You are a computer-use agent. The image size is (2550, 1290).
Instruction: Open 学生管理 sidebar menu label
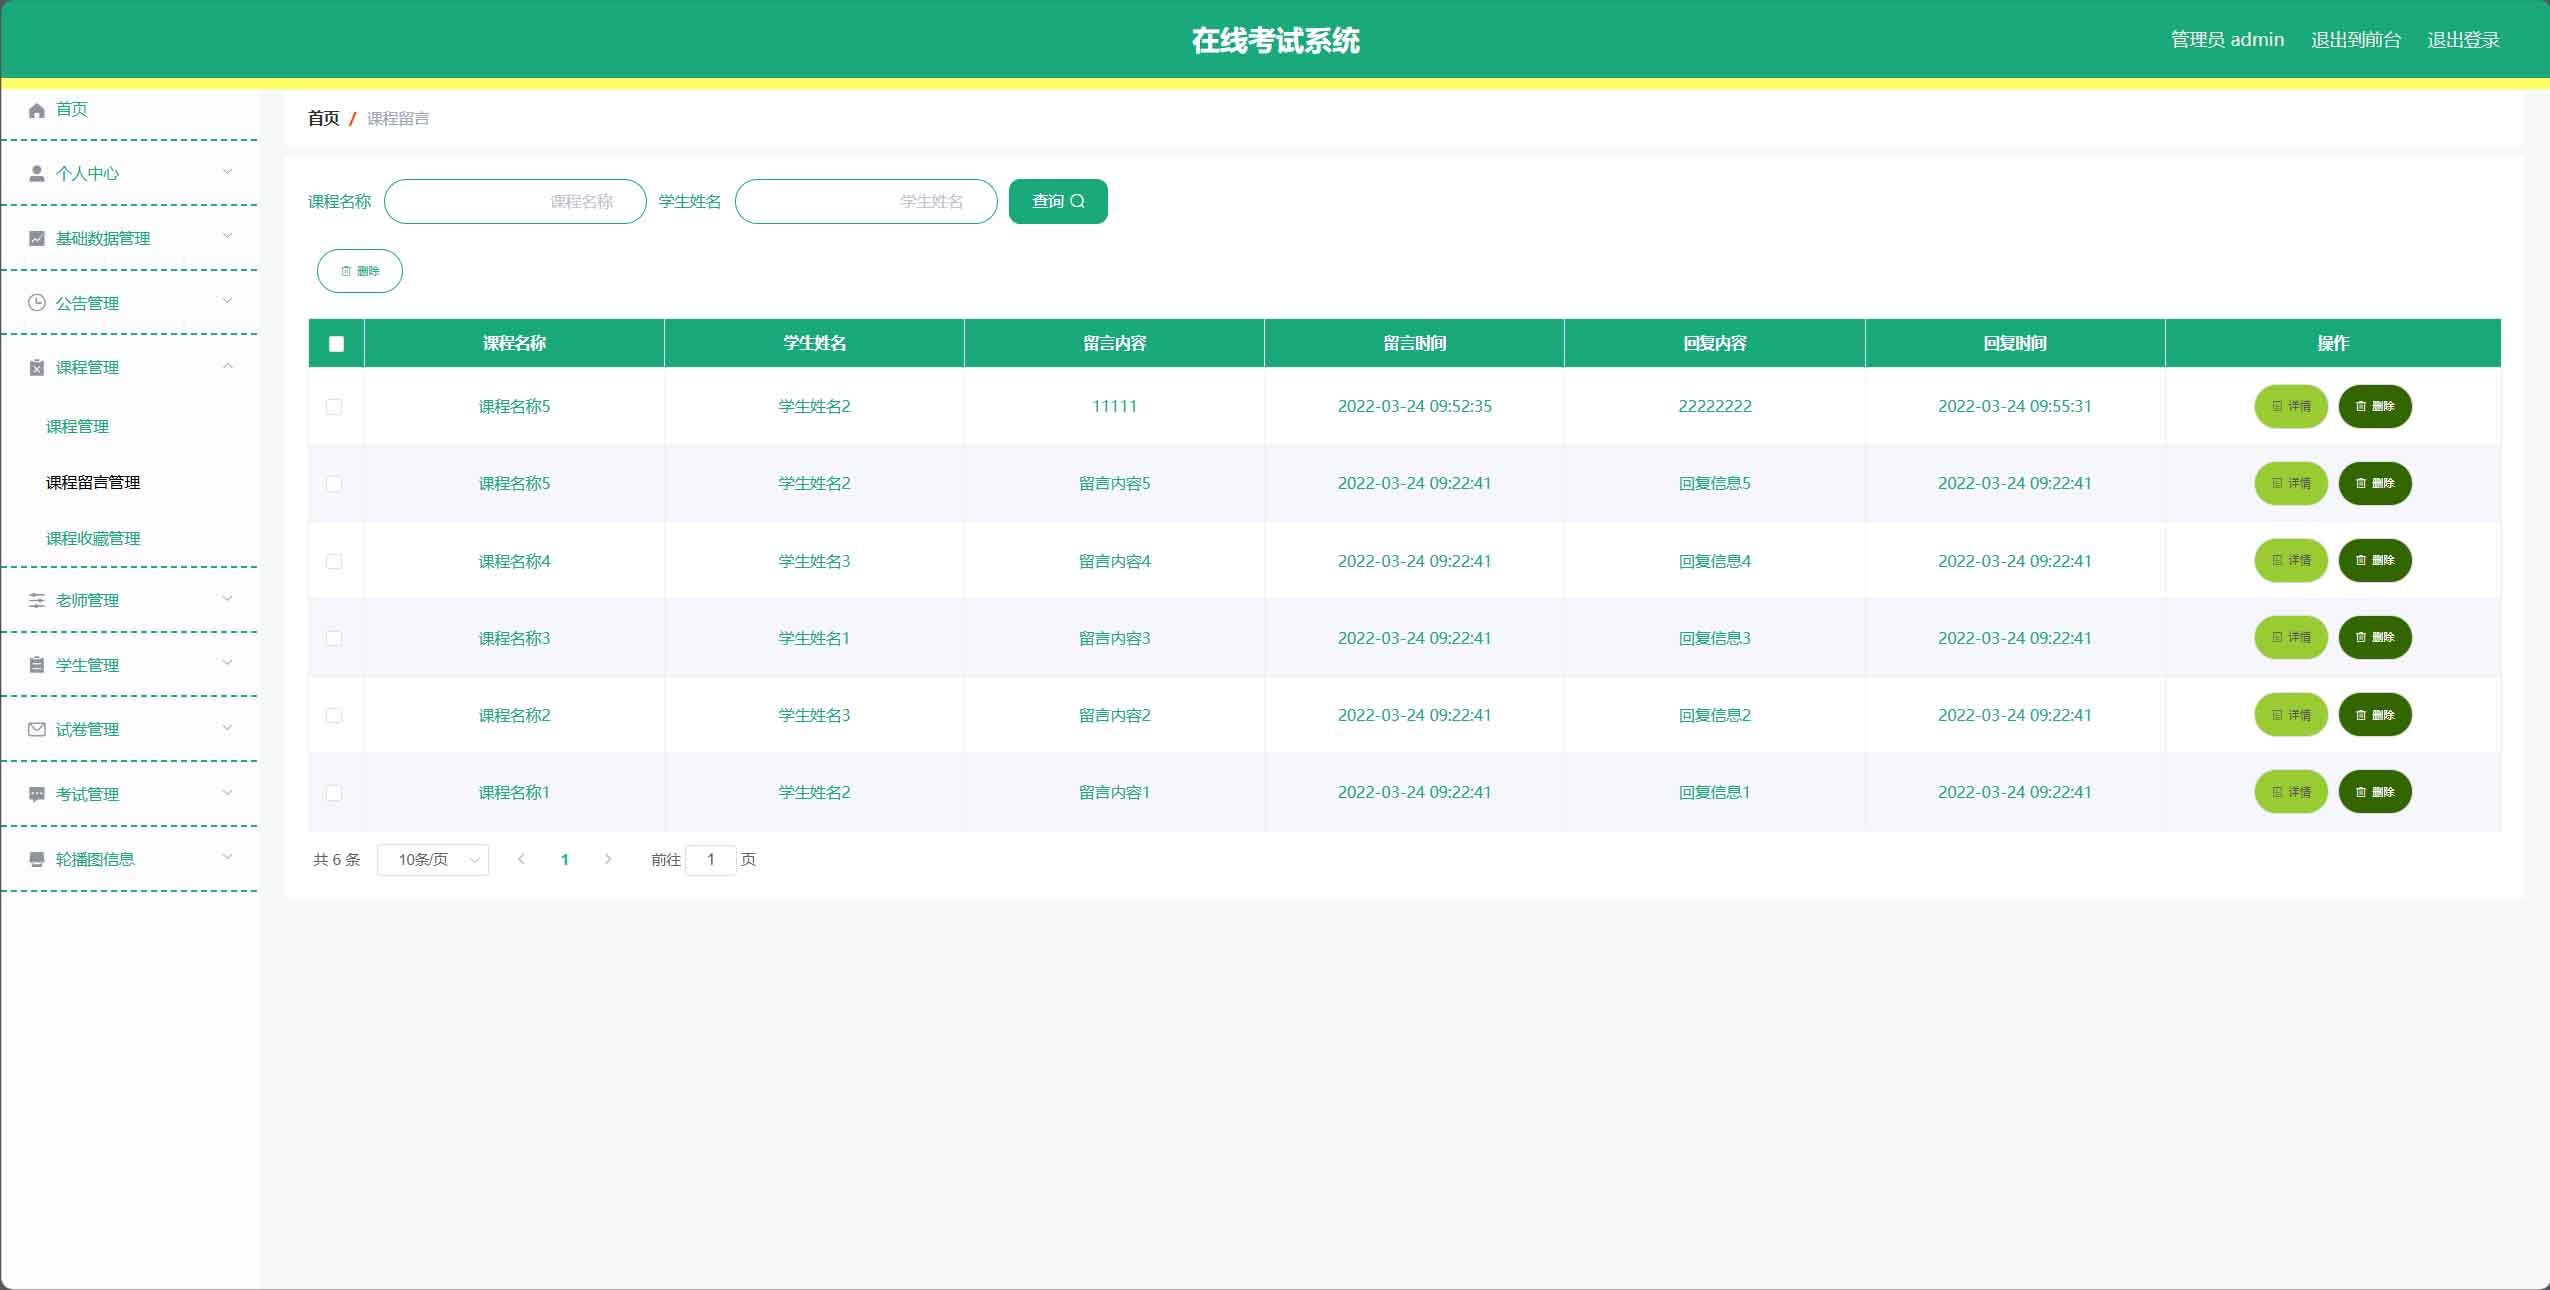88,666
